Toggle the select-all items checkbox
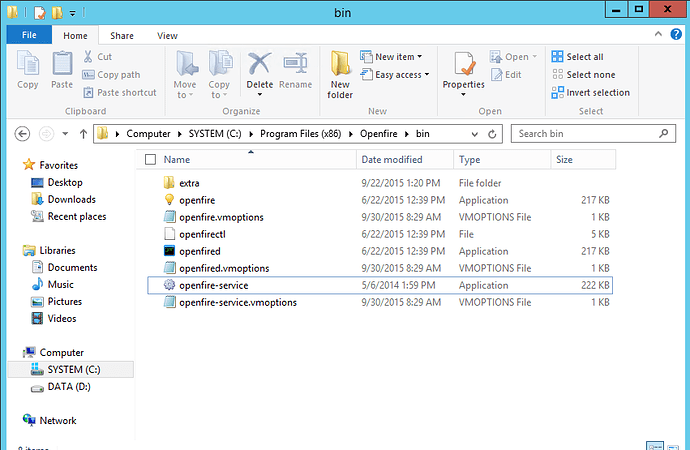Screen dimensions: 690x450 tap(150, 159)
